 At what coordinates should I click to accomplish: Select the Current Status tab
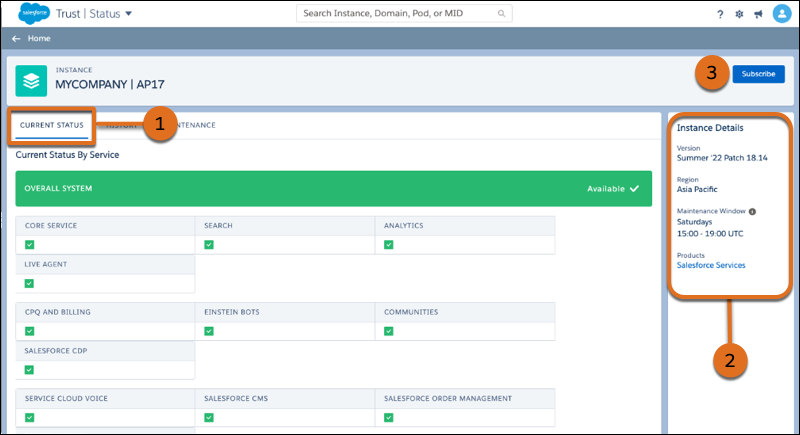pos(50,126)
